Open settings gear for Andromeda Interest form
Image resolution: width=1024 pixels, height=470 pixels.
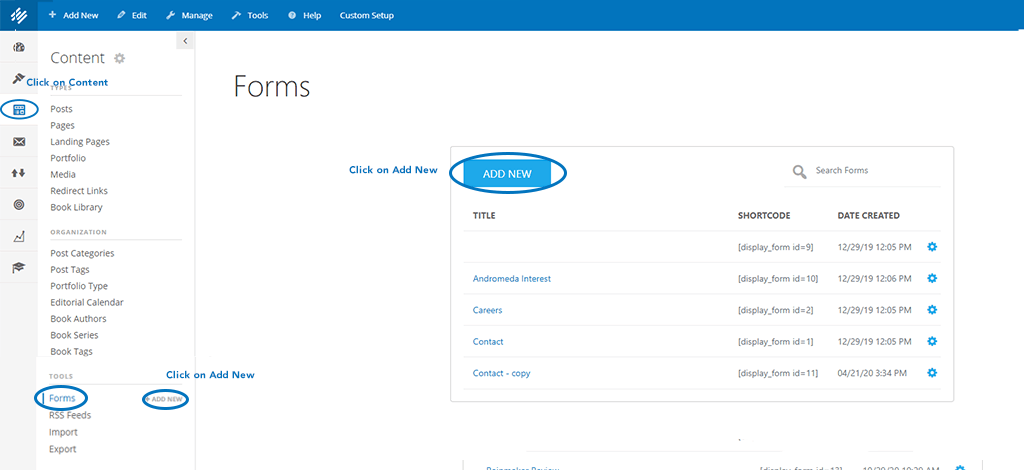pos(932,279)
